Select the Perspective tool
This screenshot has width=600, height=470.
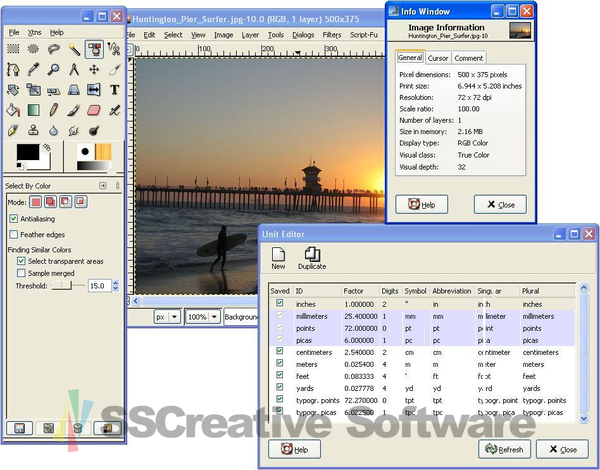pos(74,90)
